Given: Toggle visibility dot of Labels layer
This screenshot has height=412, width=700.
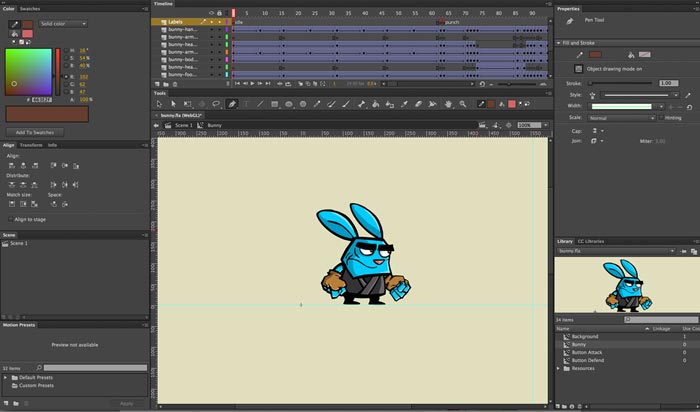Looking at the screenshot, I should (212, 22).
